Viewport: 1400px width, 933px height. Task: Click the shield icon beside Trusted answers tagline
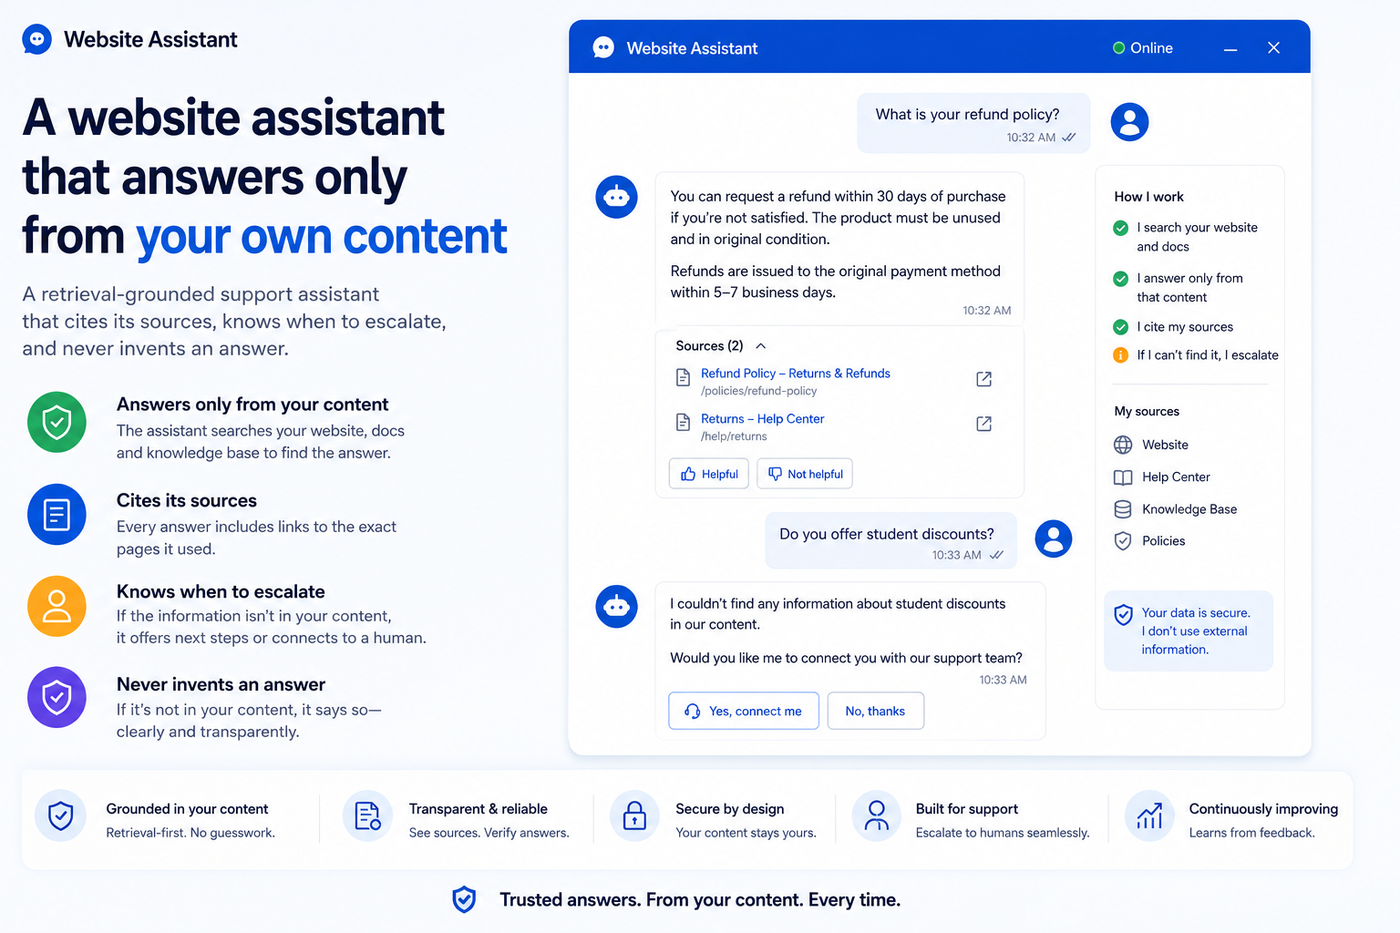tap(464, 900)
